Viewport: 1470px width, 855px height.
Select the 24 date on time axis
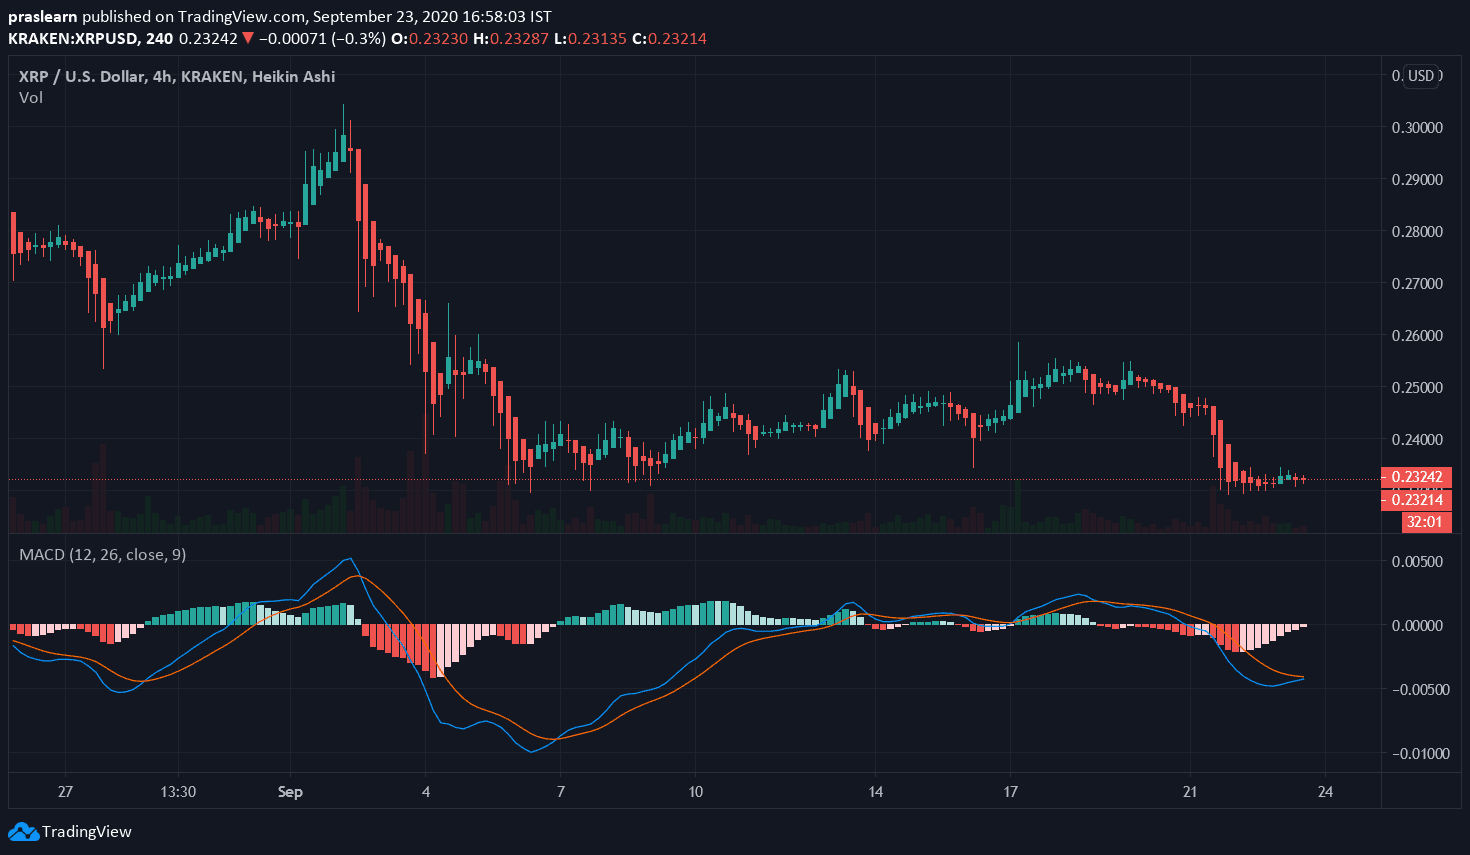pyautogui.click(x=1325, y=792)
